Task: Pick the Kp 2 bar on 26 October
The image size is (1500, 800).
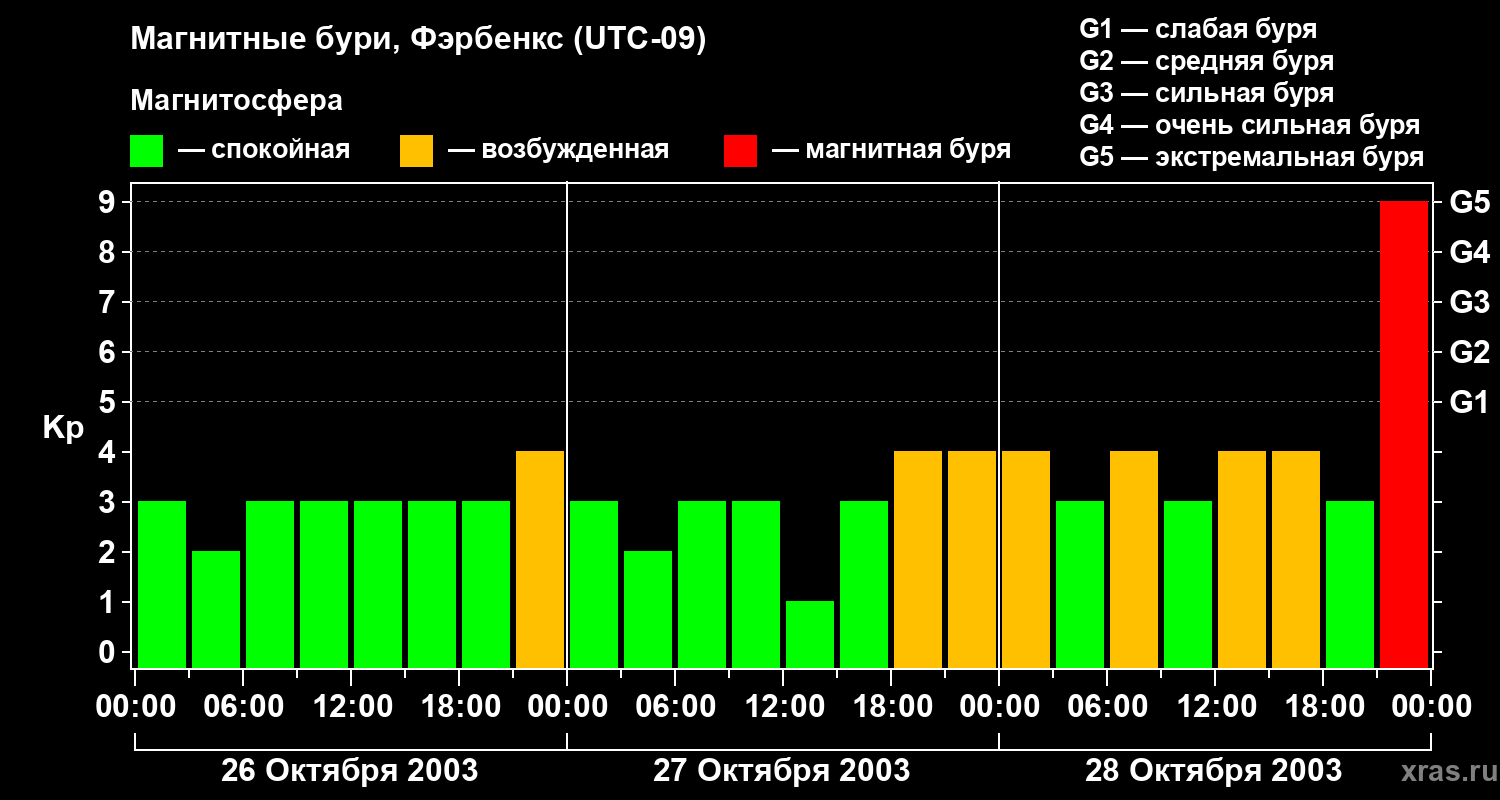Action: click(216, 609)
